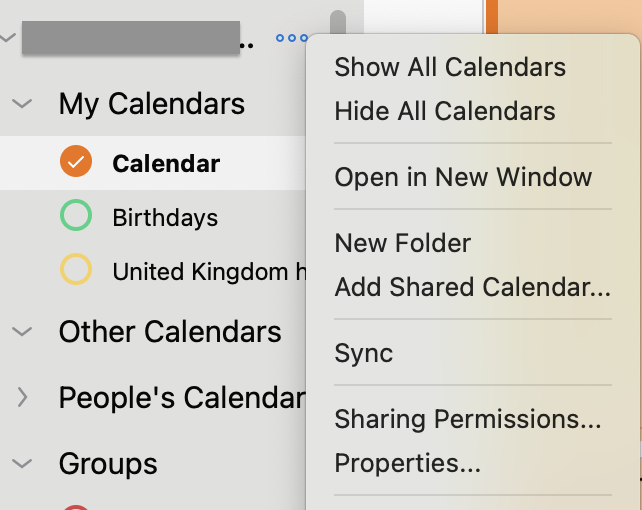This screenshot has width=642, height=510.
Task: Choose Hide All Calendars
Action: point(445,111)
